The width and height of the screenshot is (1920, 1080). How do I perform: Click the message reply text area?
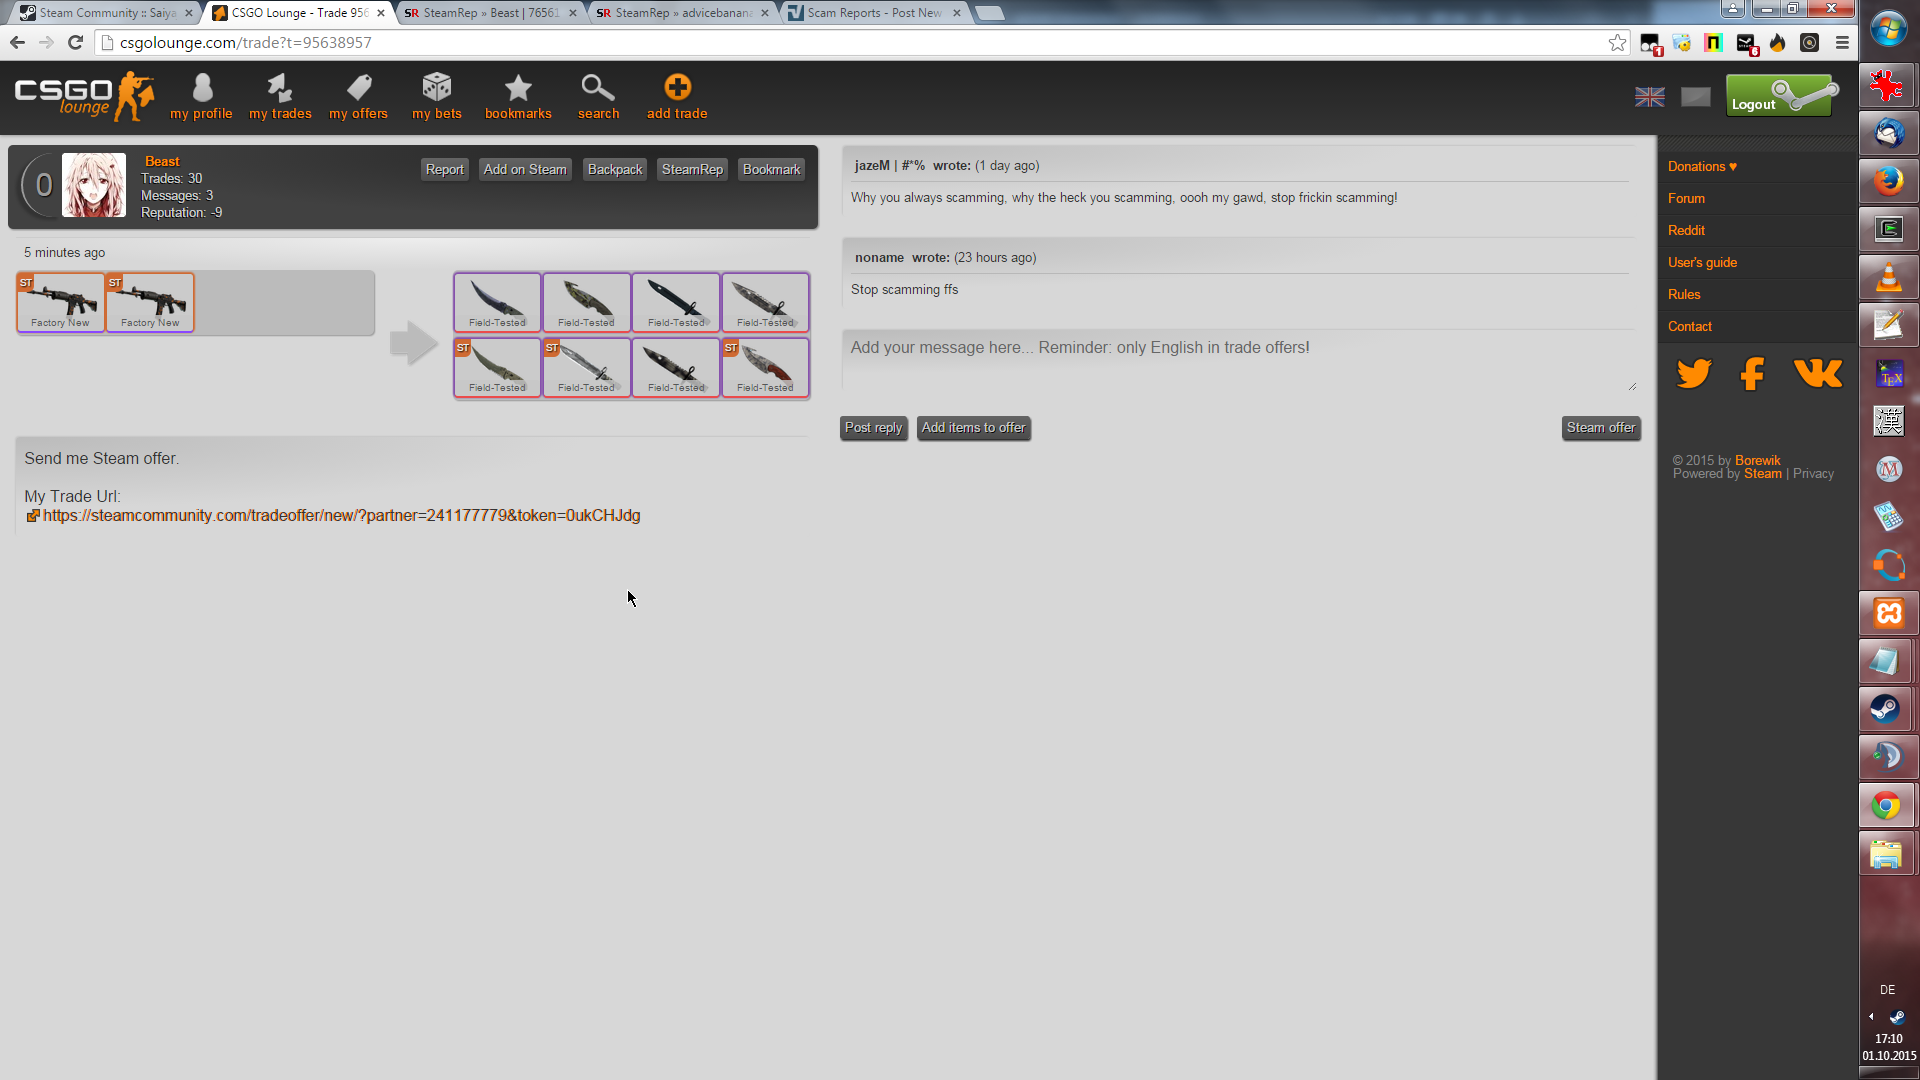[1238, 360]
